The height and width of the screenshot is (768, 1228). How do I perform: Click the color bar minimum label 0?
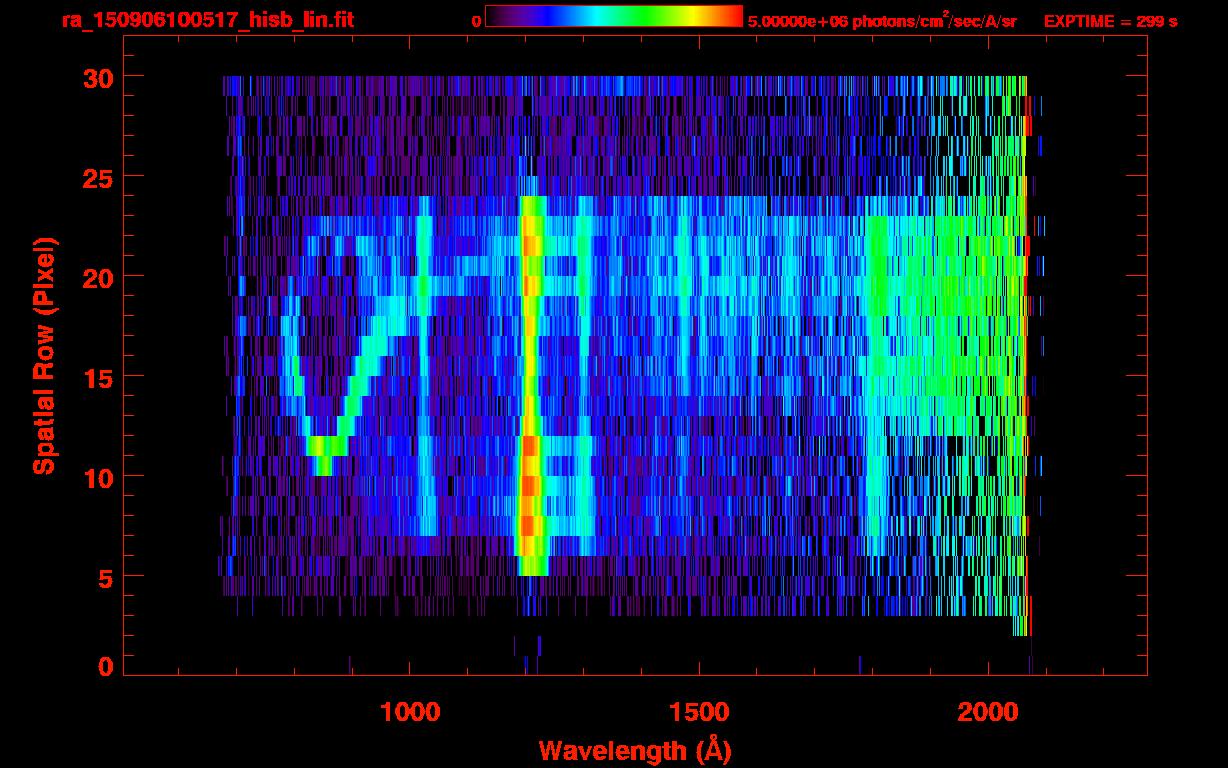476,21
